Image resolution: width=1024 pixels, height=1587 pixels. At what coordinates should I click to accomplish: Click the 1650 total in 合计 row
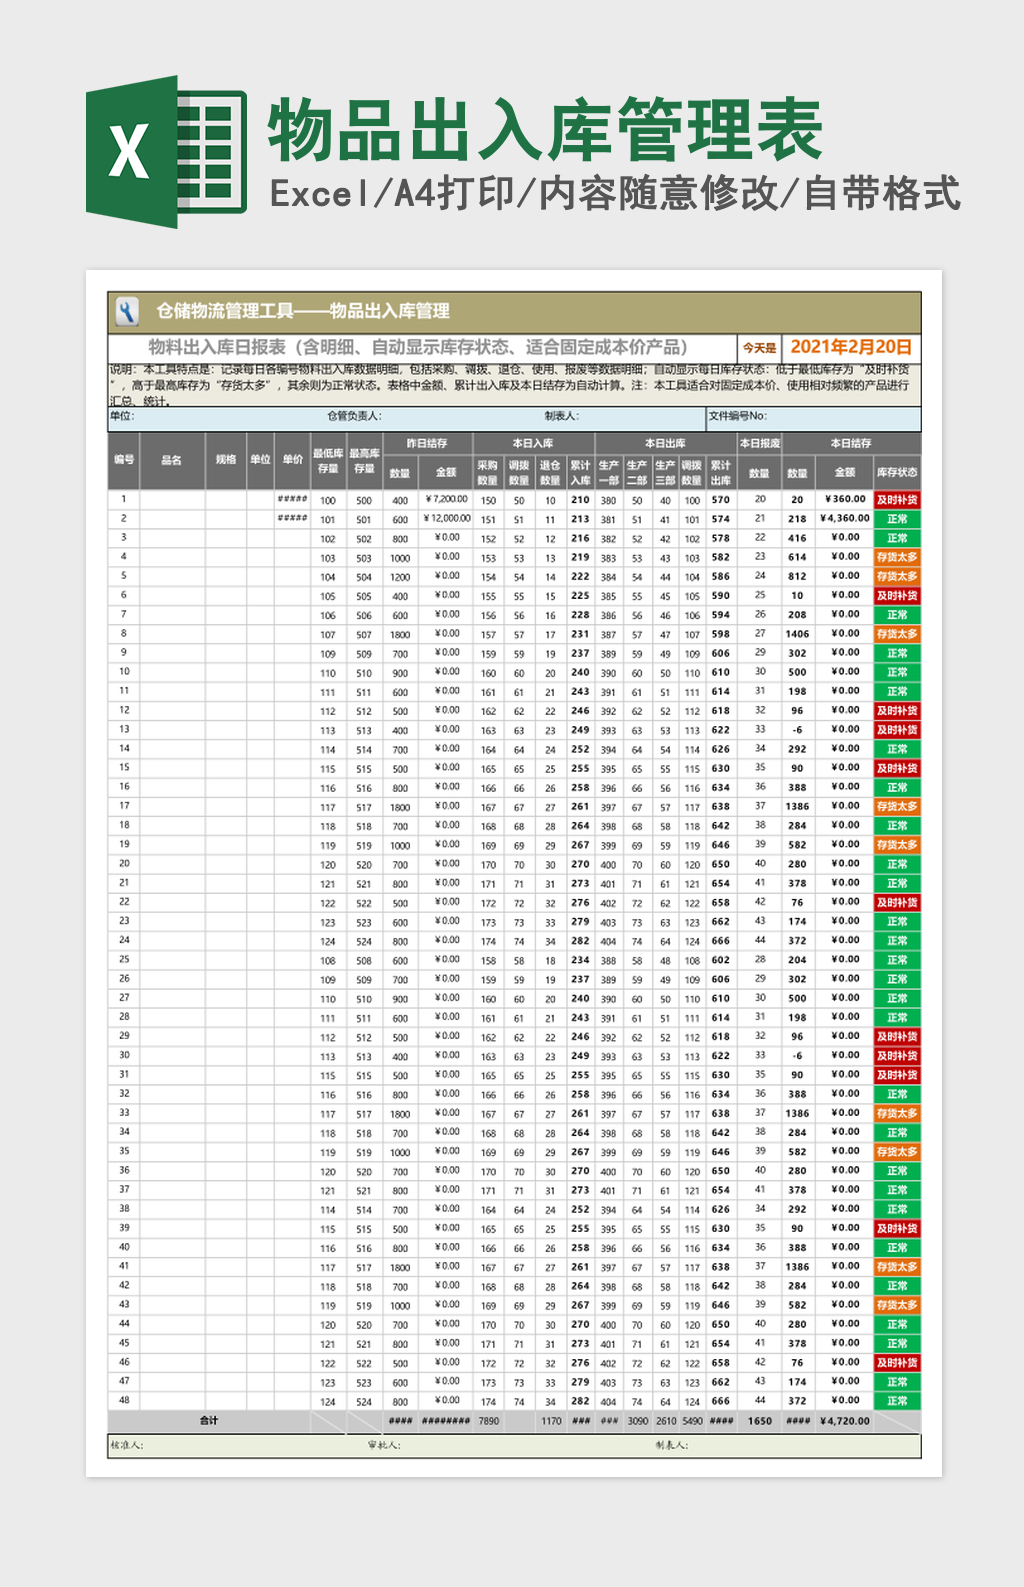tap(760, 1421)
